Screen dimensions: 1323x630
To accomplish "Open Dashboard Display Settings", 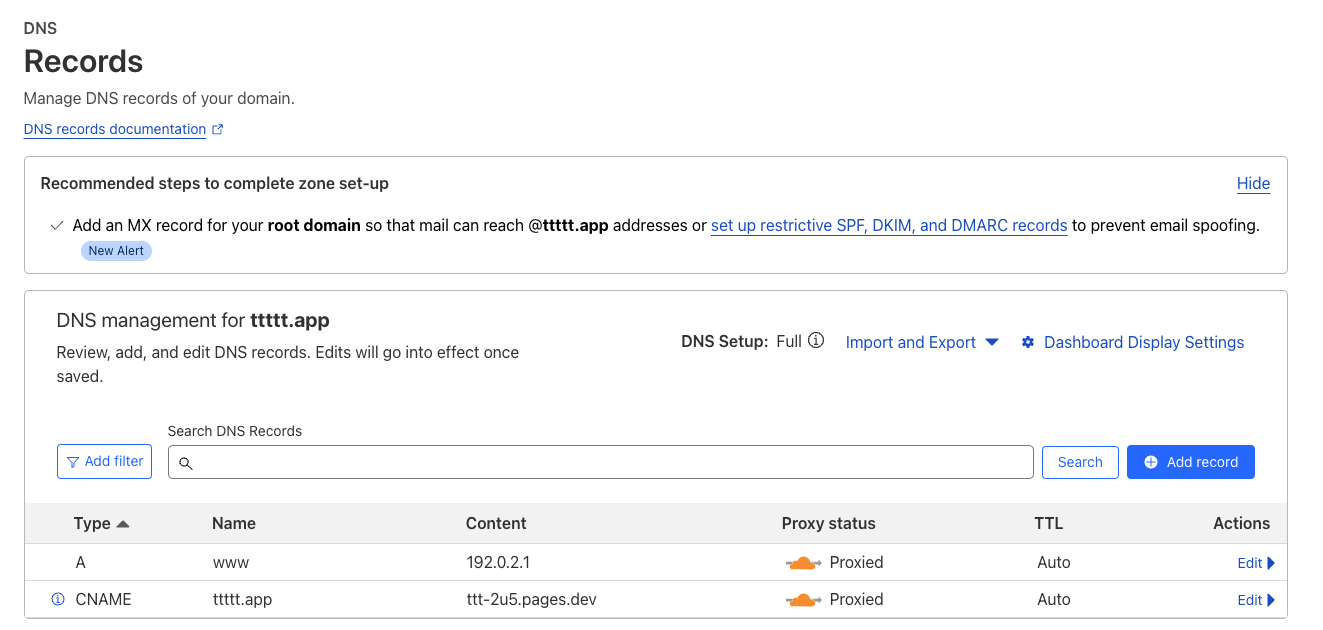I will 1144,342.
